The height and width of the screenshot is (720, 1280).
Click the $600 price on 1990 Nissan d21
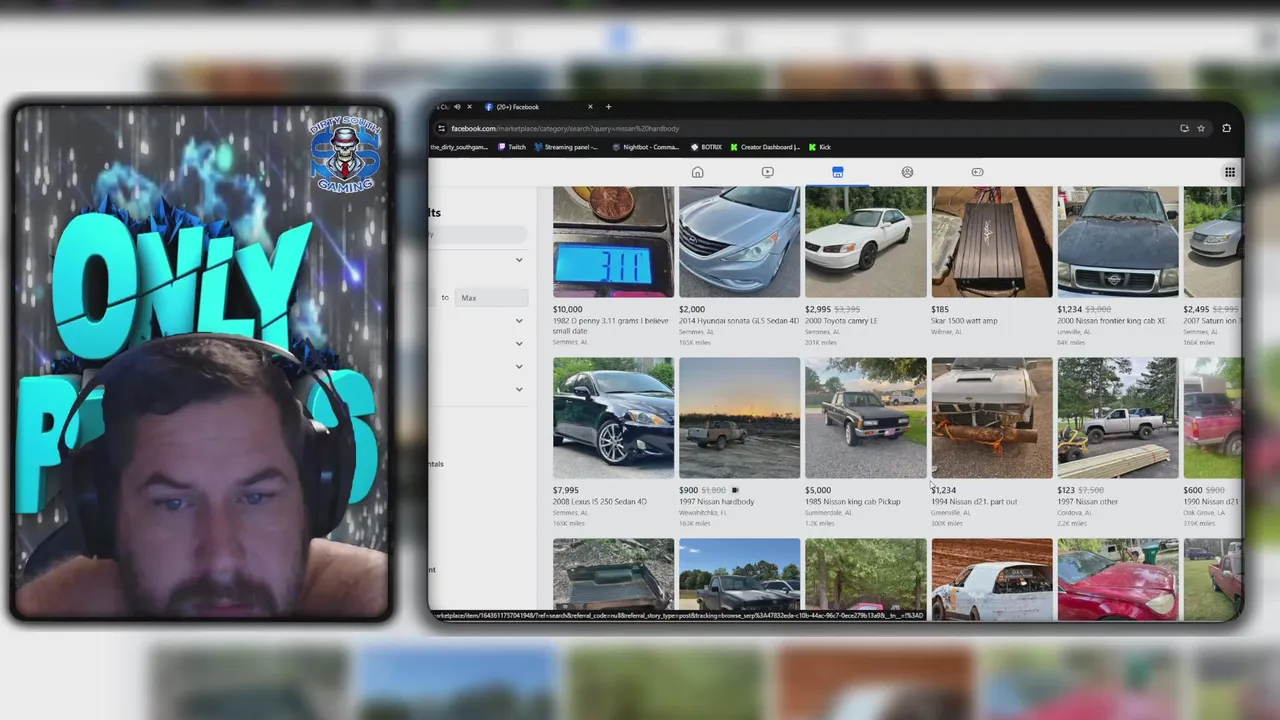(1192, 491)
